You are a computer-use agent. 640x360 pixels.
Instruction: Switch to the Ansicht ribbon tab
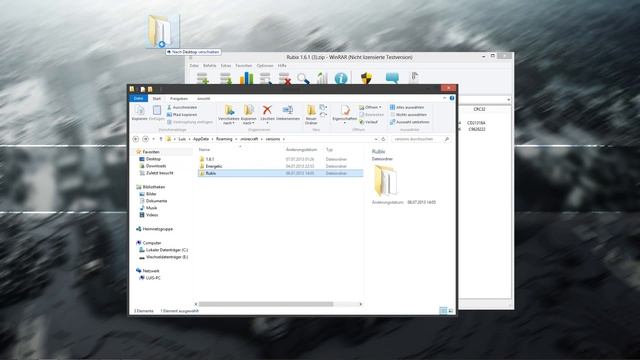[x=203, y=99]
